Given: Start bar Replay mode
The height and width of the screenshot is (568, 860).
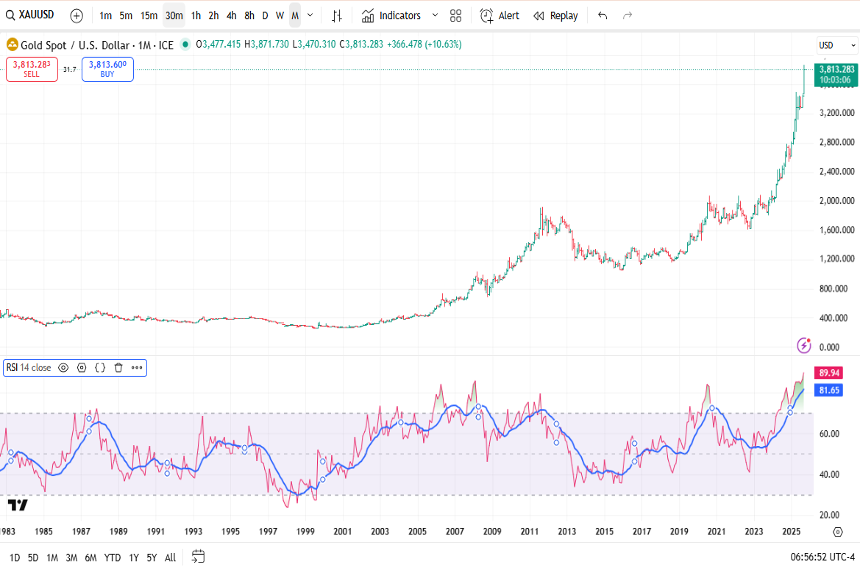Looking at the screenshot, I should pos(555,16).
